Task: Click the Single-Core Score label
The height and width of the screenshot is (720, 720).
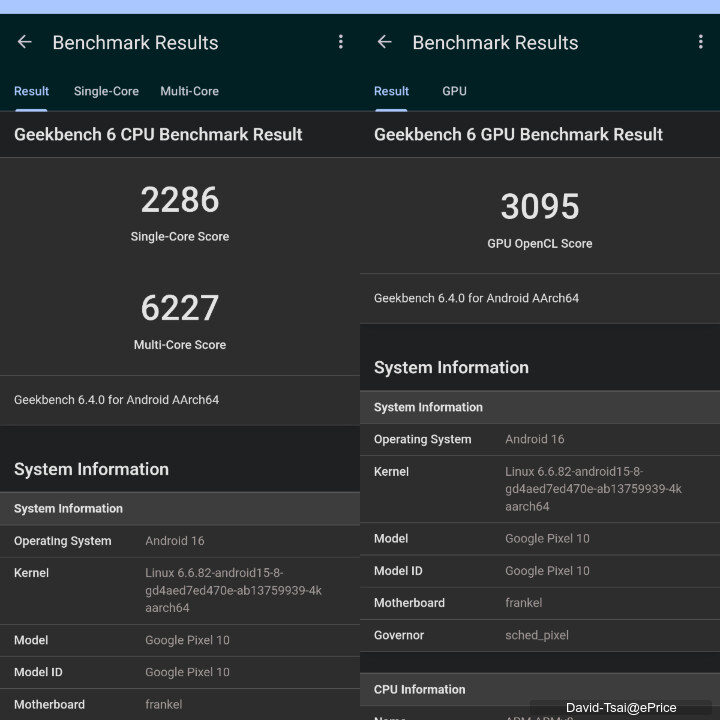Action: [180, 236]
